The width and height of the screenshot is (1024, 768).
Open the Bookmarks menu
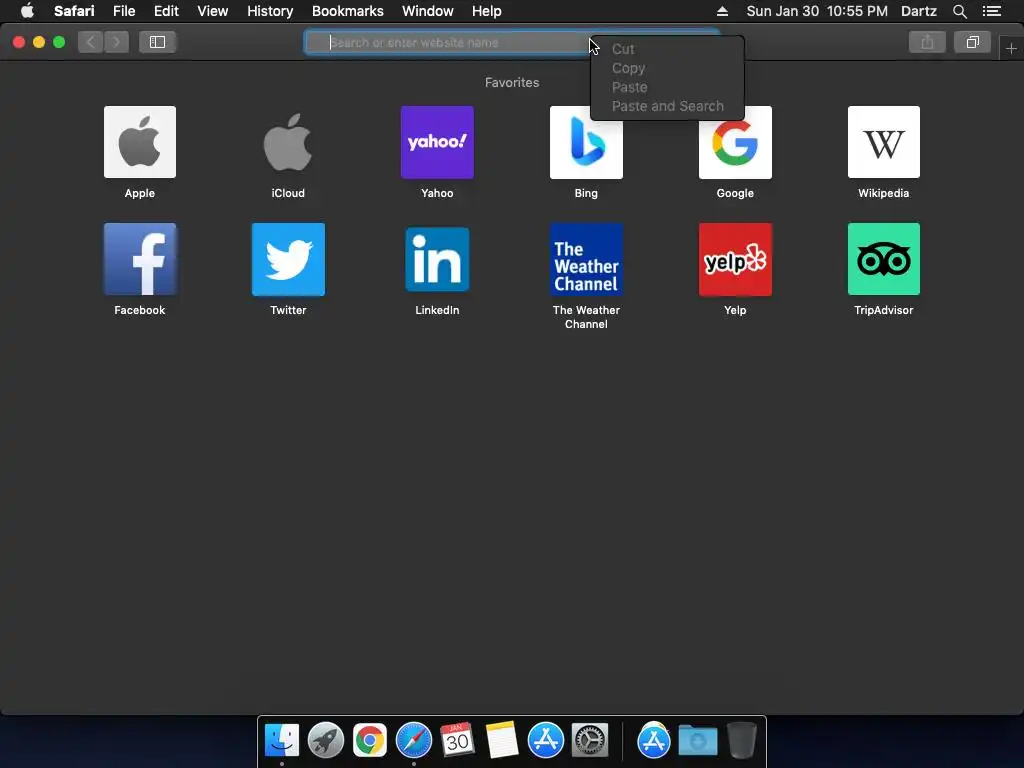347,11
